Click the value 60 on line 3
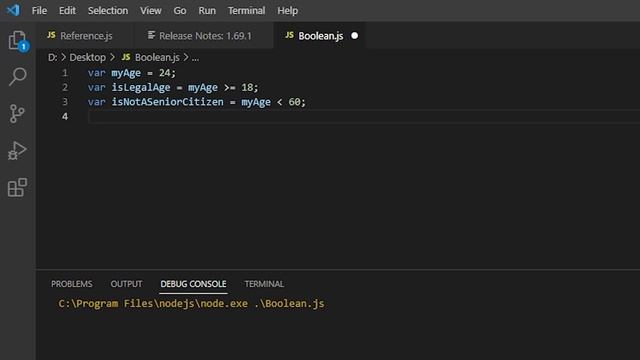The width and height of the screenshot is (640, 360). pyautogui.click(x=294, y=102)
